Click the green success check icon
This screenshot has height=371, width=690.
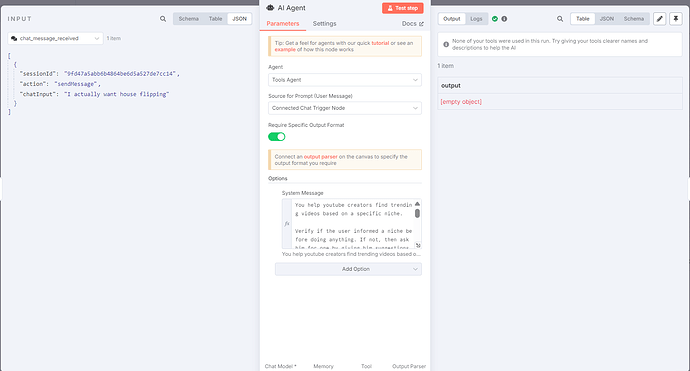pos(495,19)
